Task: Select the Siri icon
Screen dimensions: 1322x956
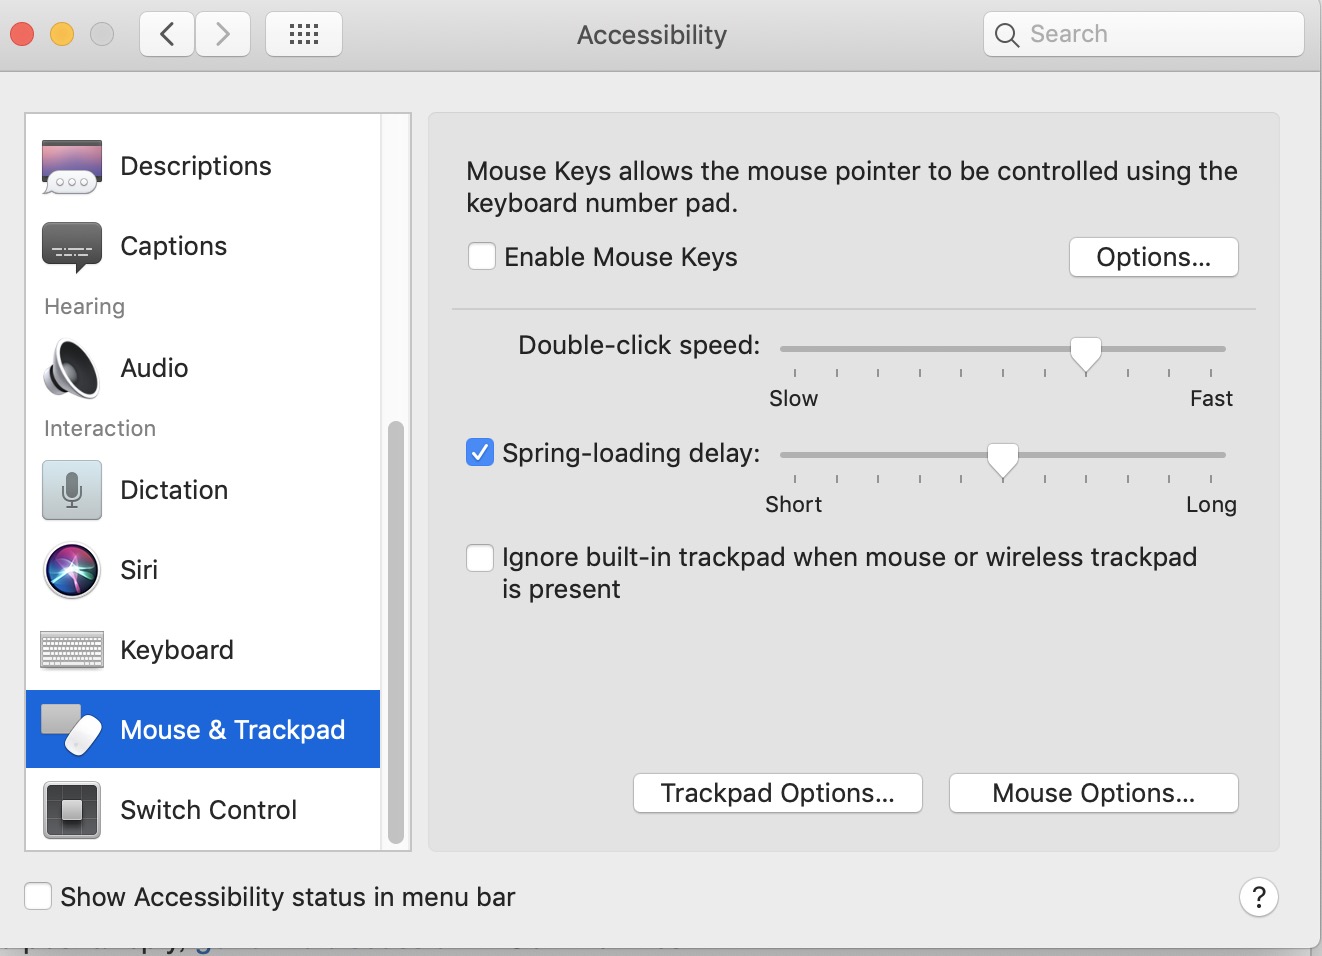Action: pos(72,570)
